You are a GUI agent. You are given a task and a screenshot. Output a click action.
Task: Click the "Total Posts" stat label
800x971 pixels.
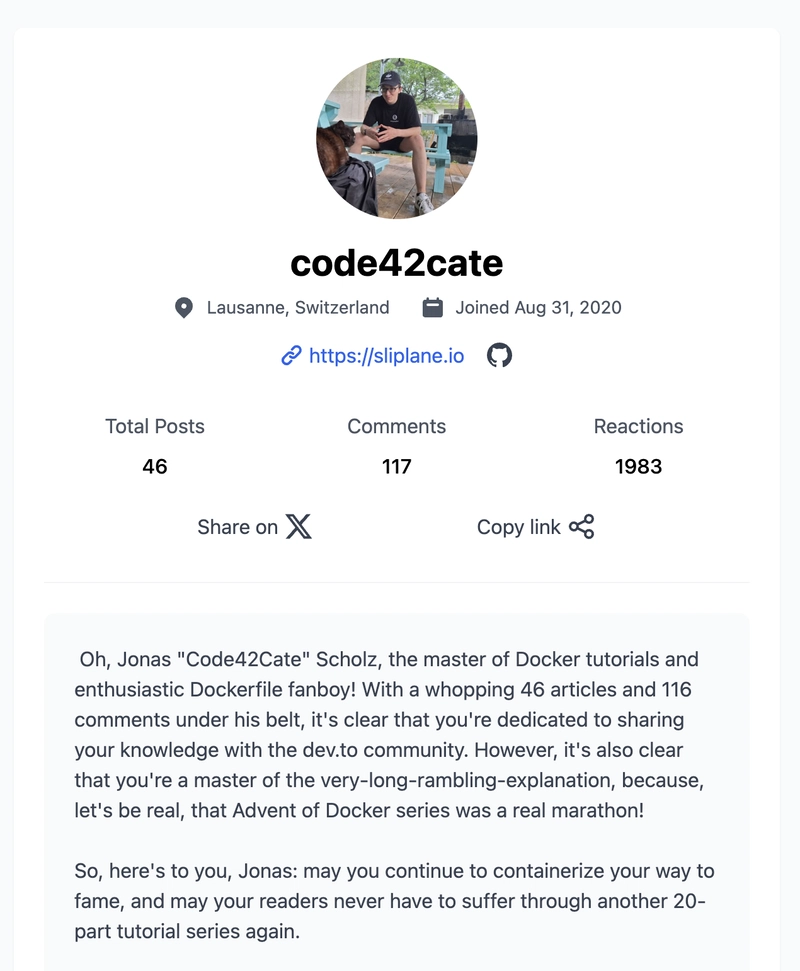click(x=155, y=426)
